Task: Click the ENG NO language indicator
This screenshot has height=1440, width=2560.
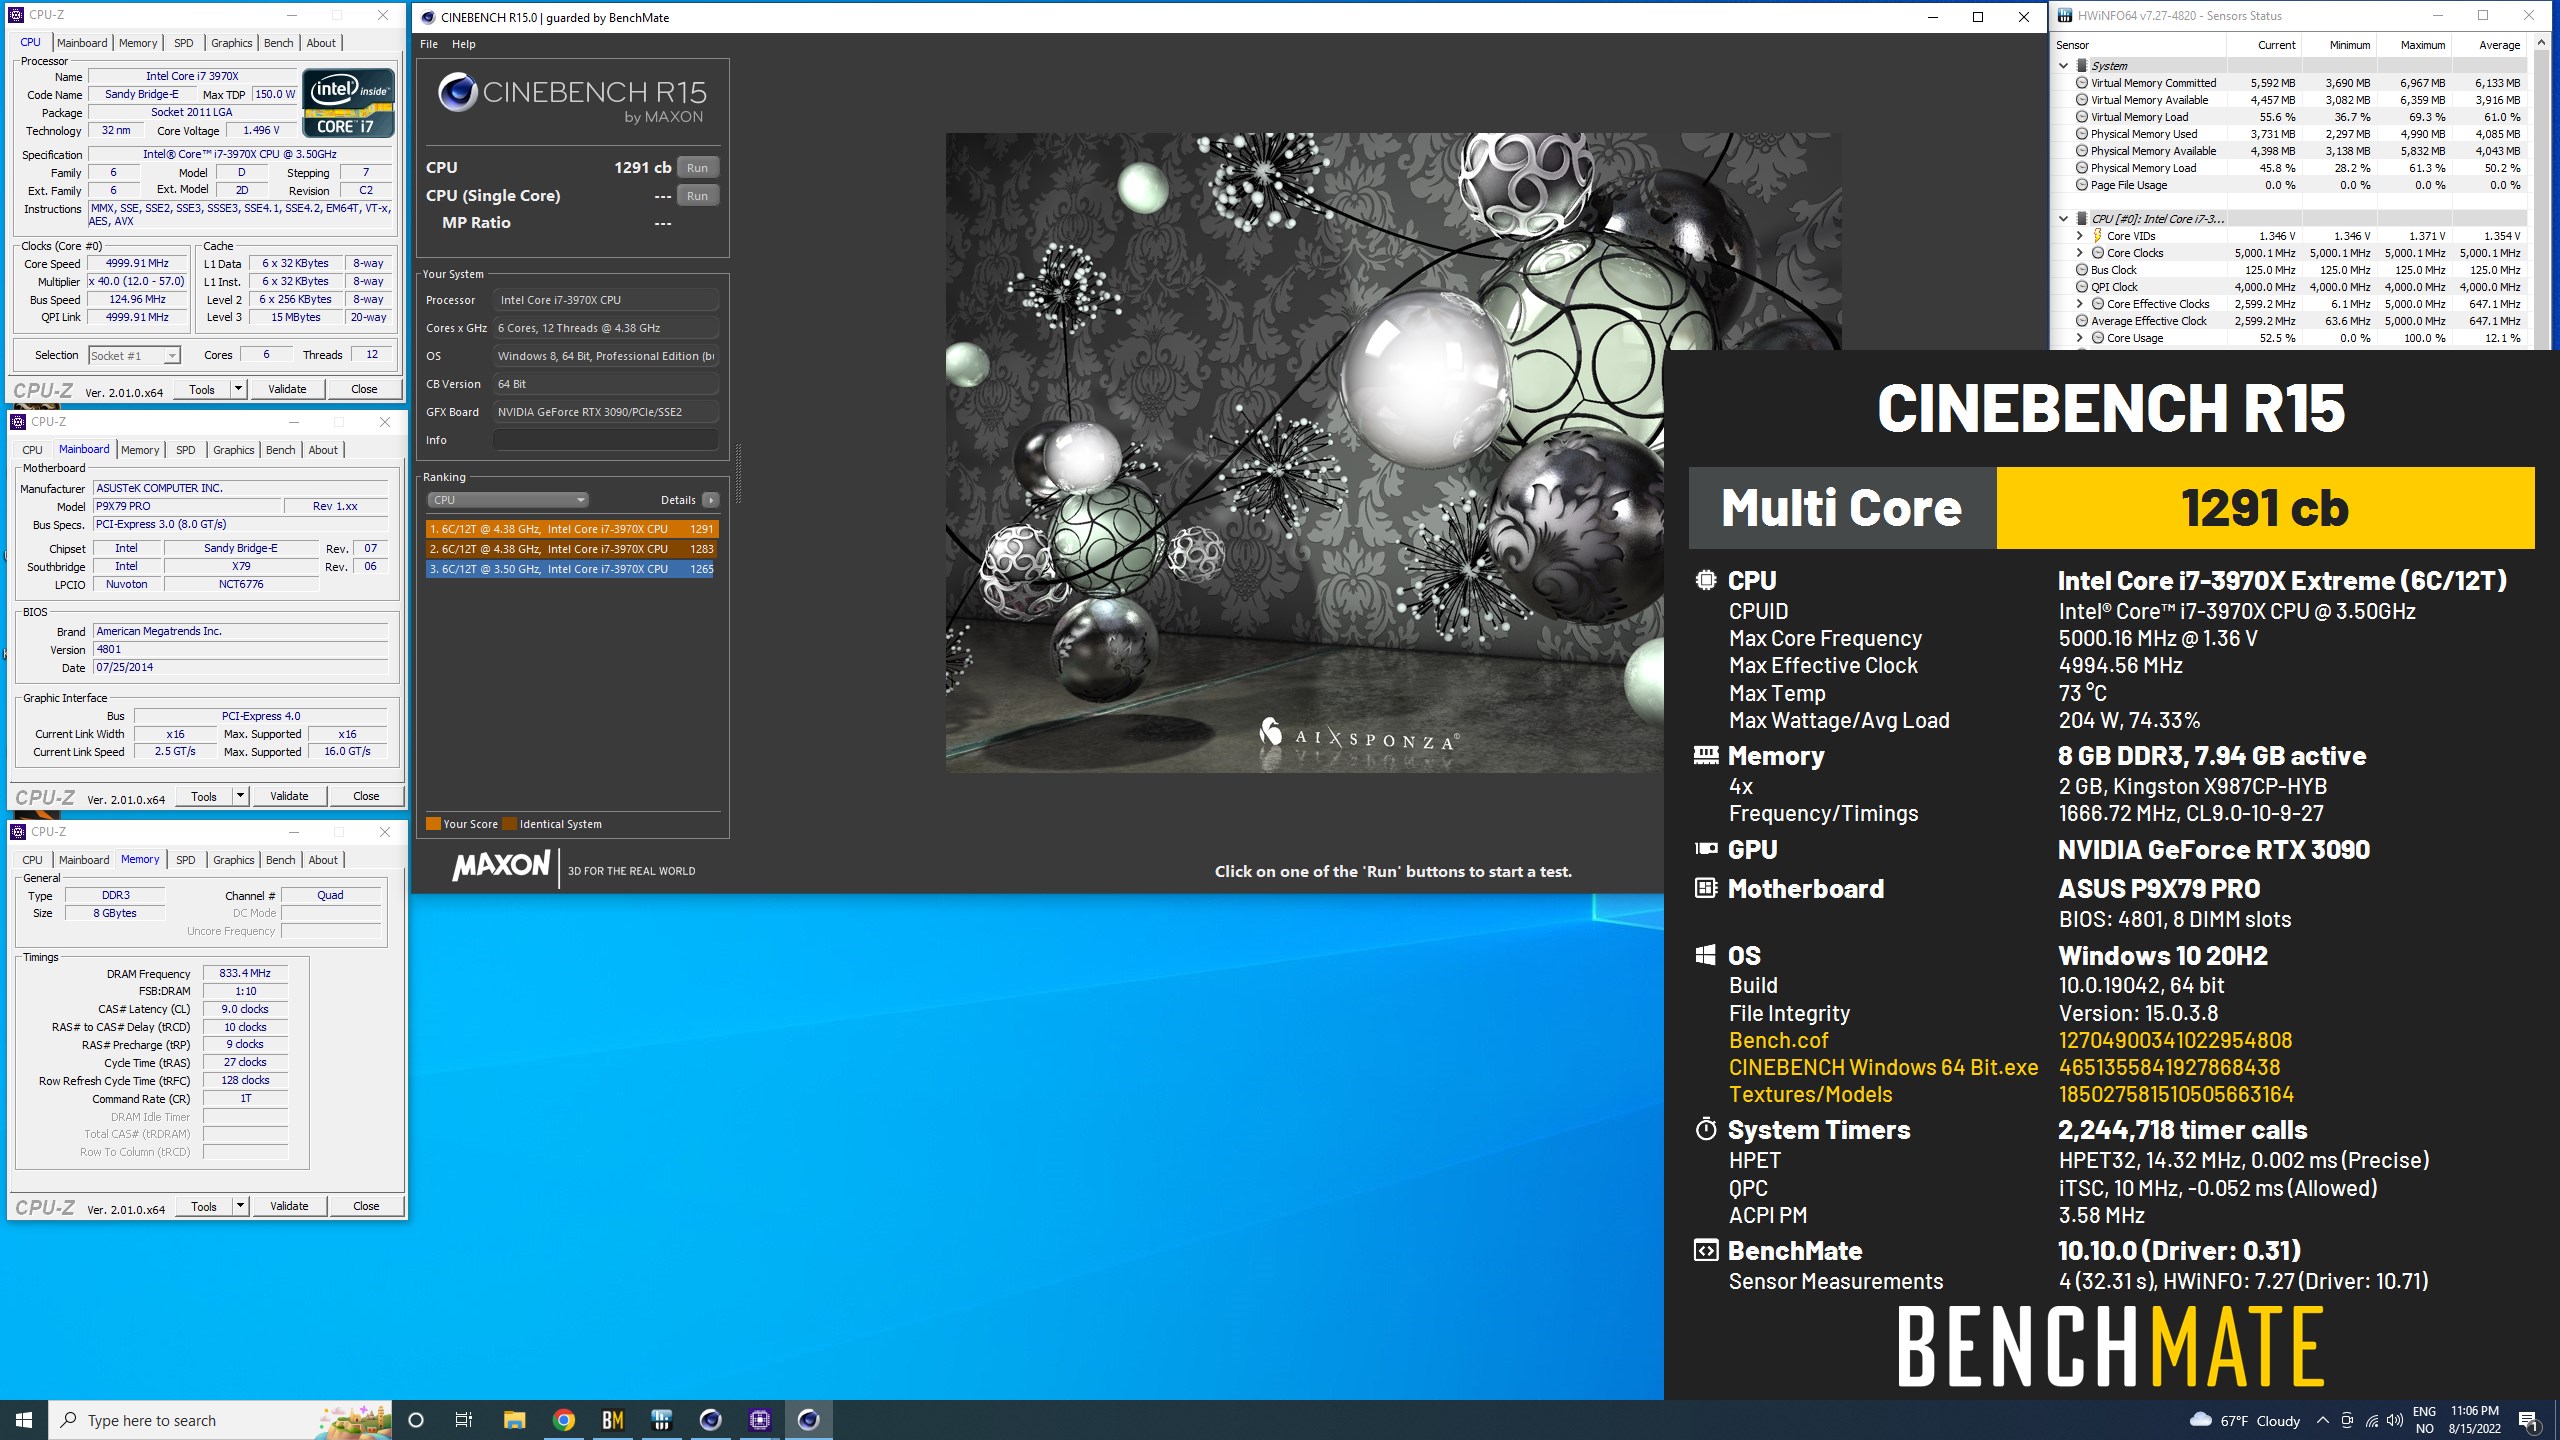Action: pyautogui.click(x=2424, y=1420)
